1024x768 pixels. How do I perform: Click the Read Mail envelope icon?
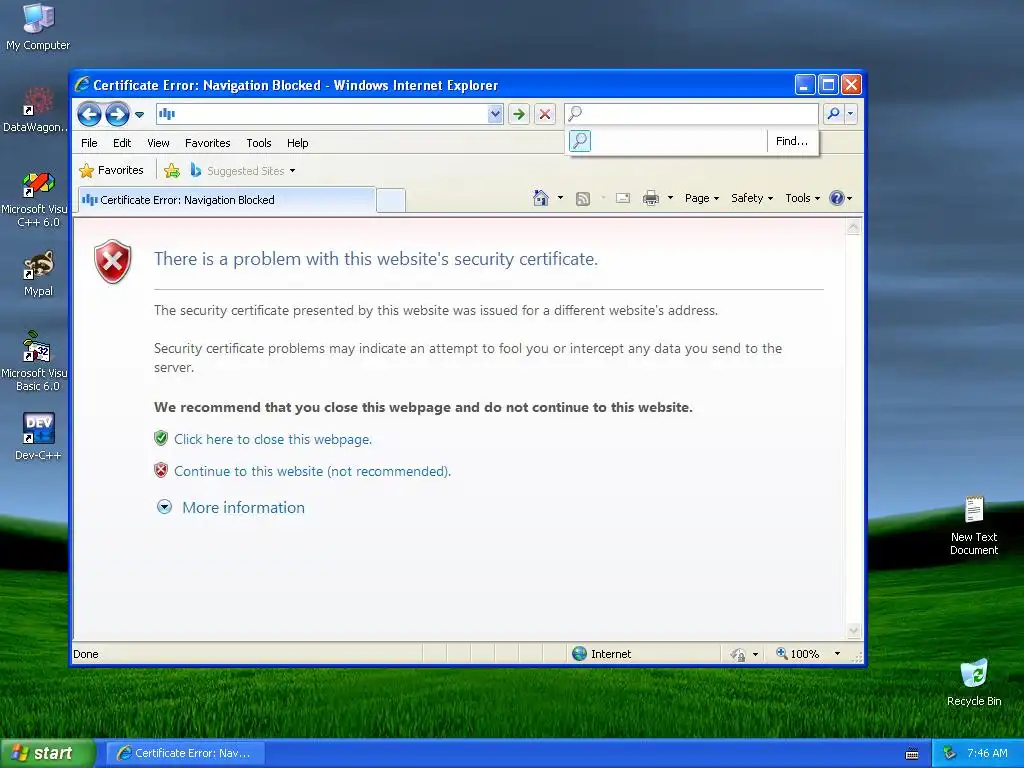(x=623, y=198)
